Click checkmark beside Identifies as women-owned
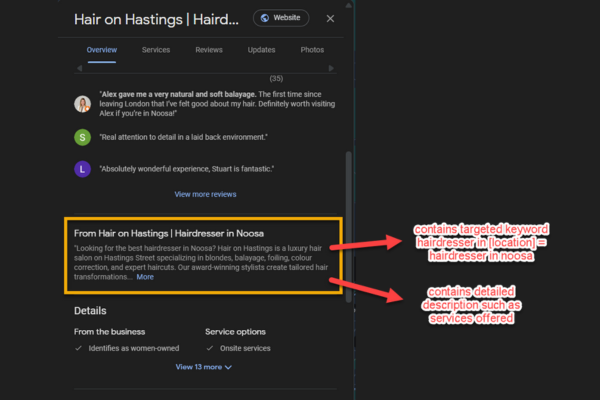This screenshot has width=600, height=400. click(x=79, y=348)
